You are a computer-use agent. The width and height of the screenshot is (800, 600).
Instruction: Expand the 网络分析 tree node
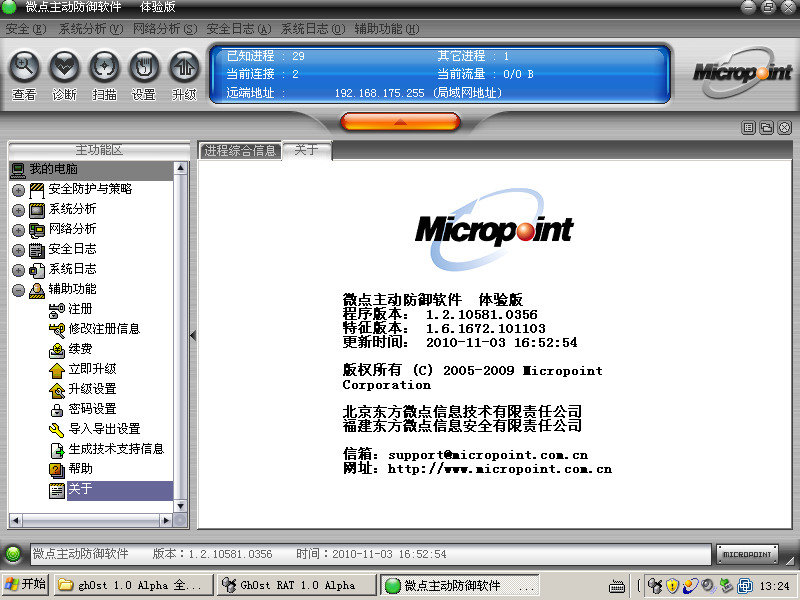[18, 230]
